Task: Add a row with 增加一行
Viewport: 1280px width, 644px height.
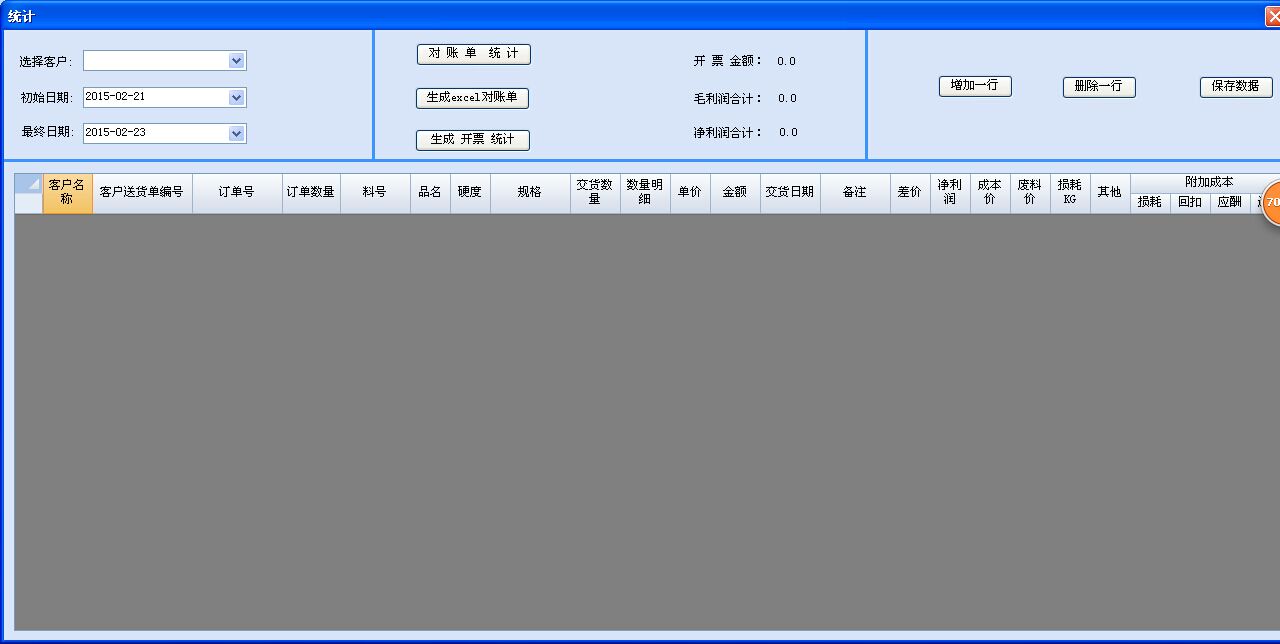Action: (975, 87)
